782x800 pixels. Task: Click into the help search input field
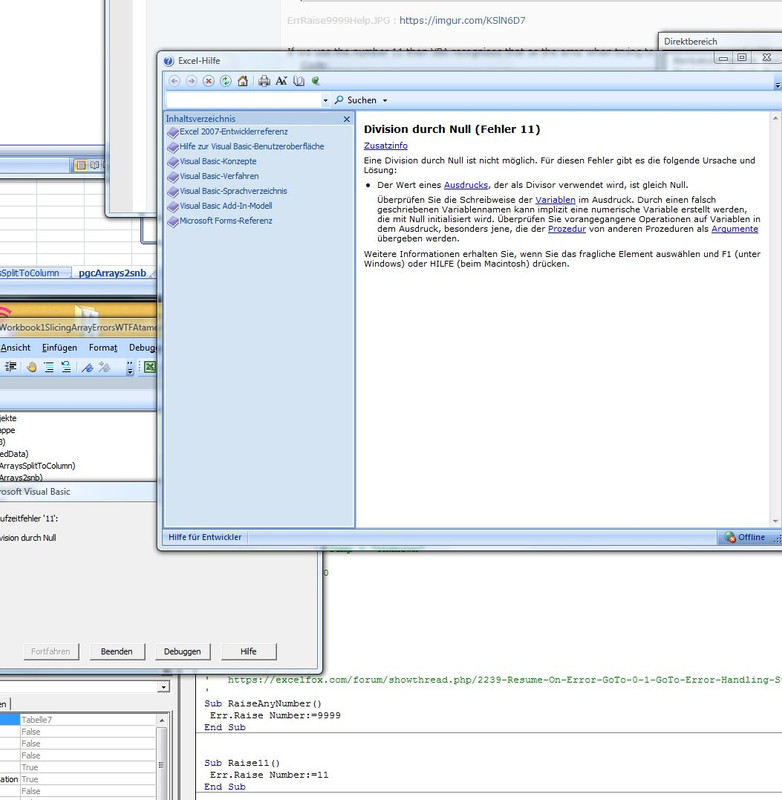244,101
